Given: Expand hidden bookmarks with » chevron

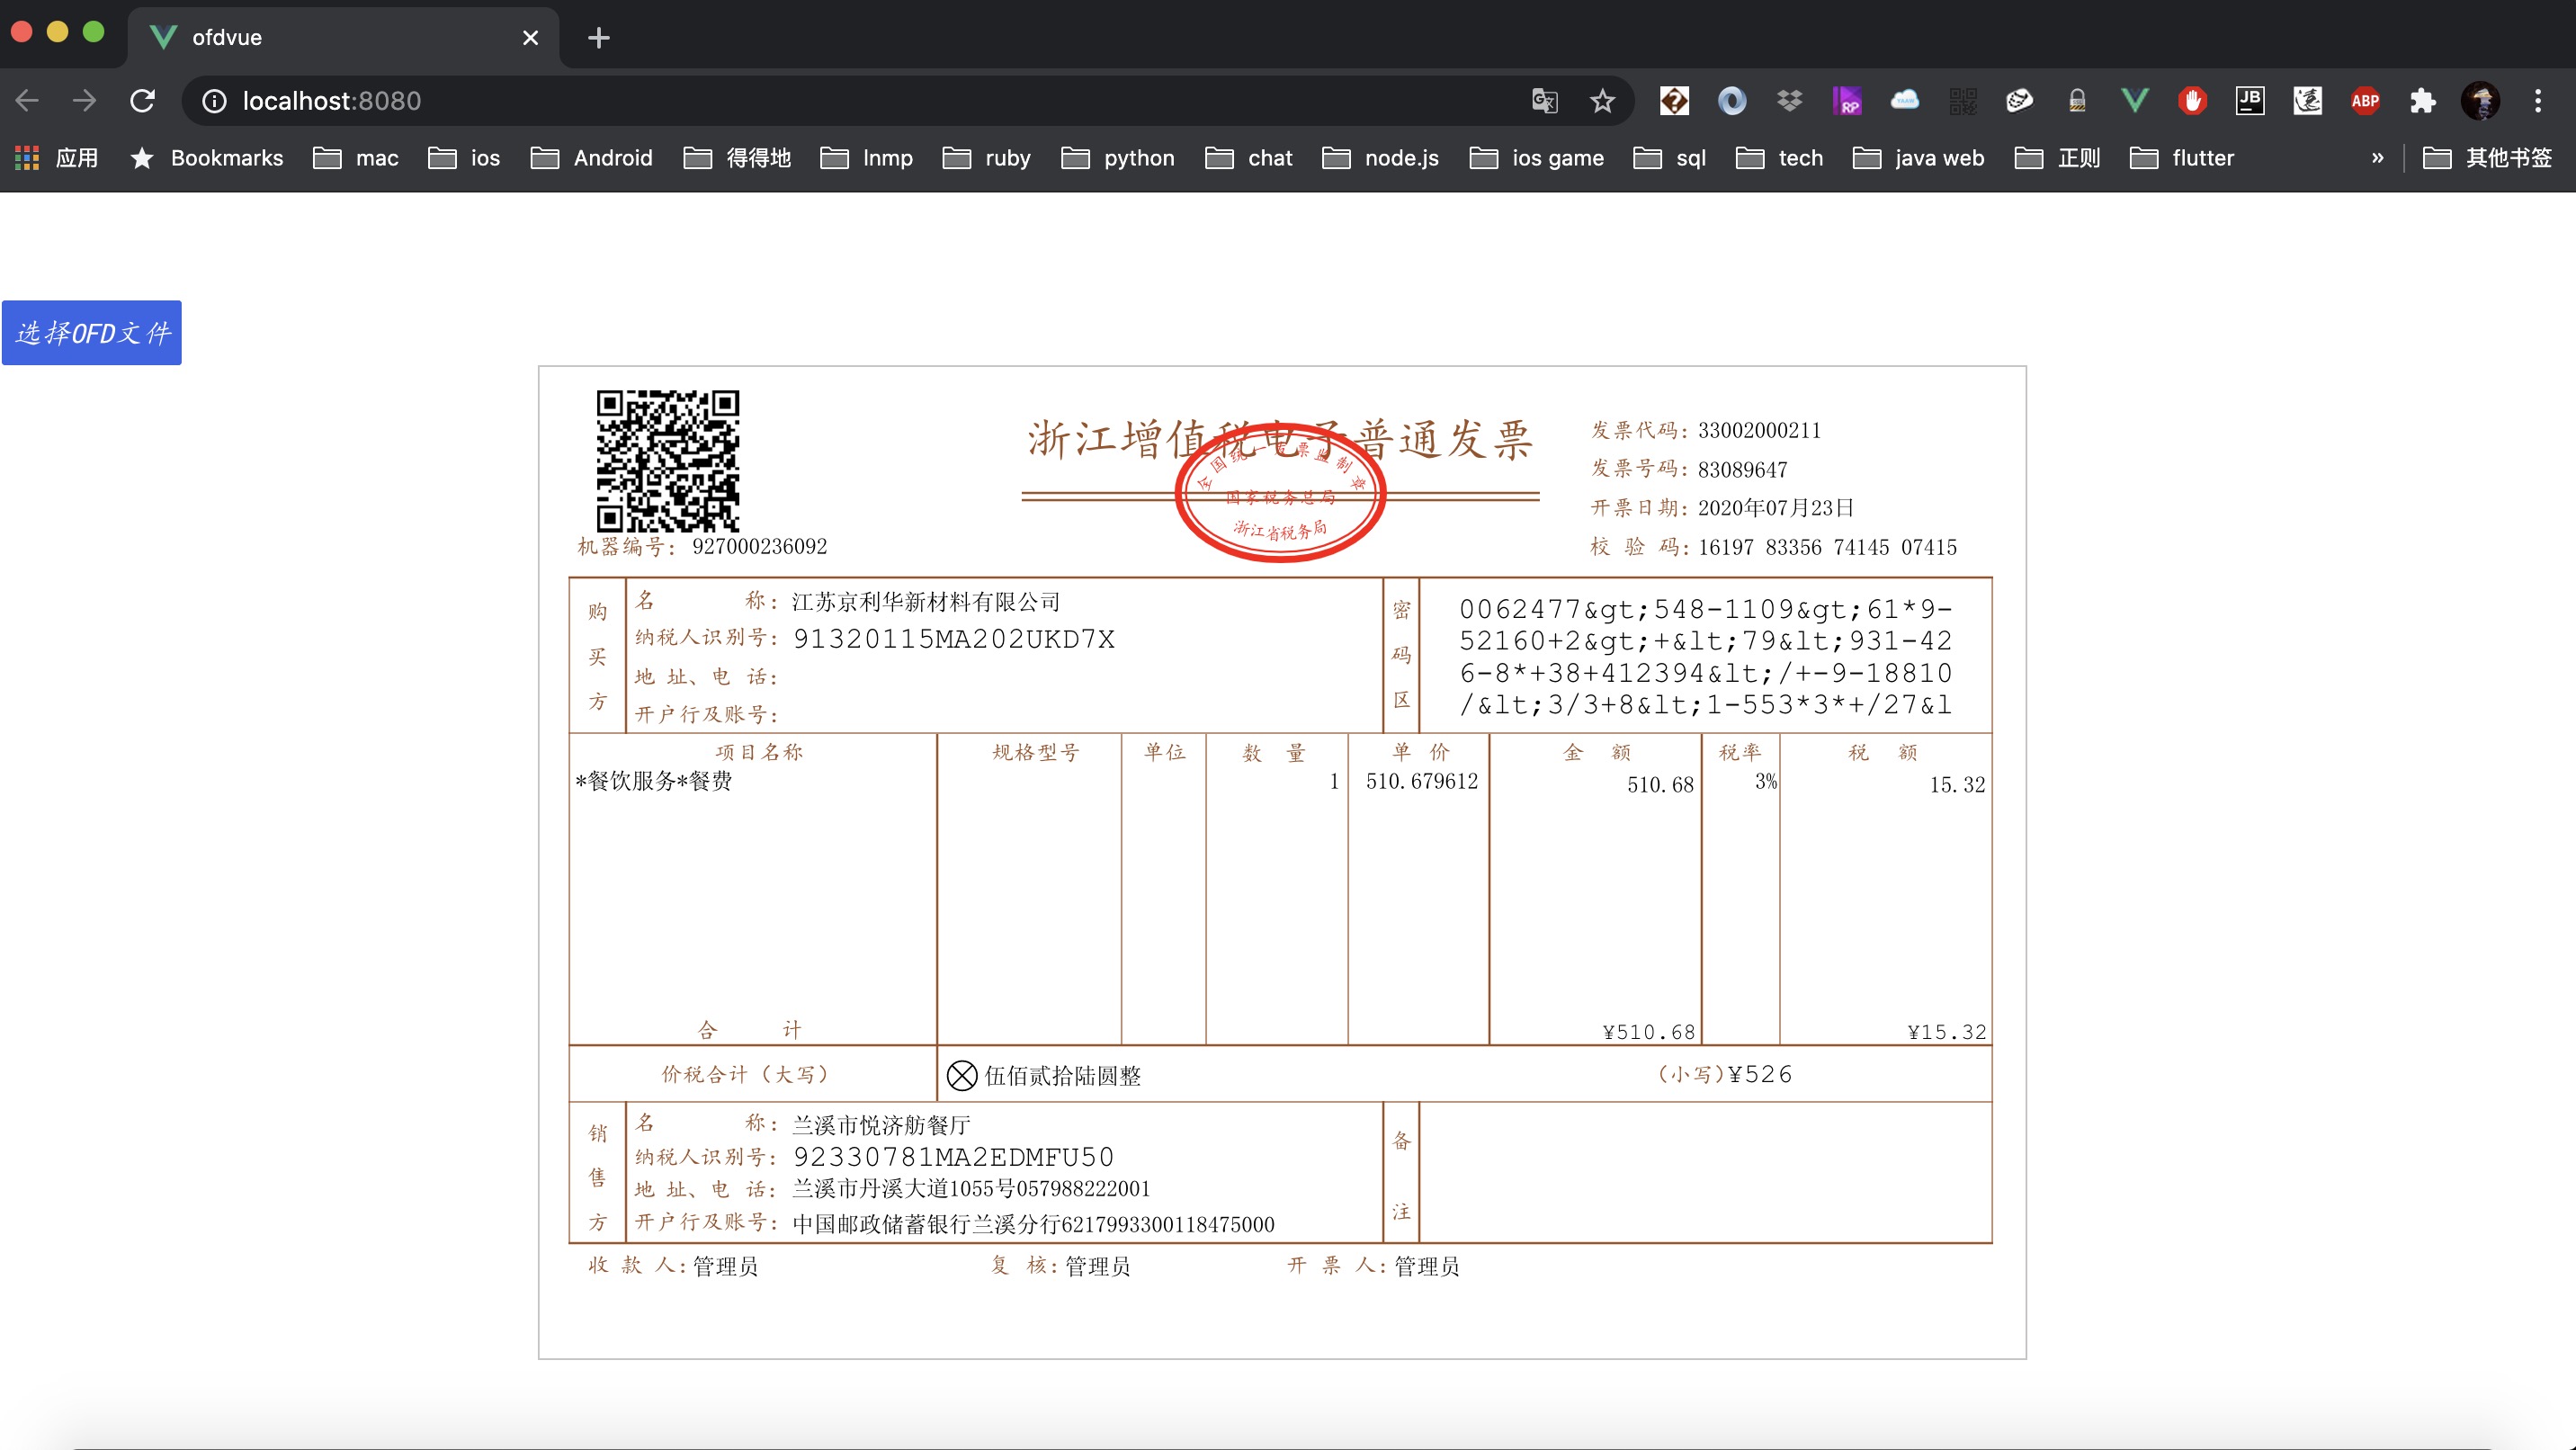Looking at the screenshot, I should point(2378,158).
